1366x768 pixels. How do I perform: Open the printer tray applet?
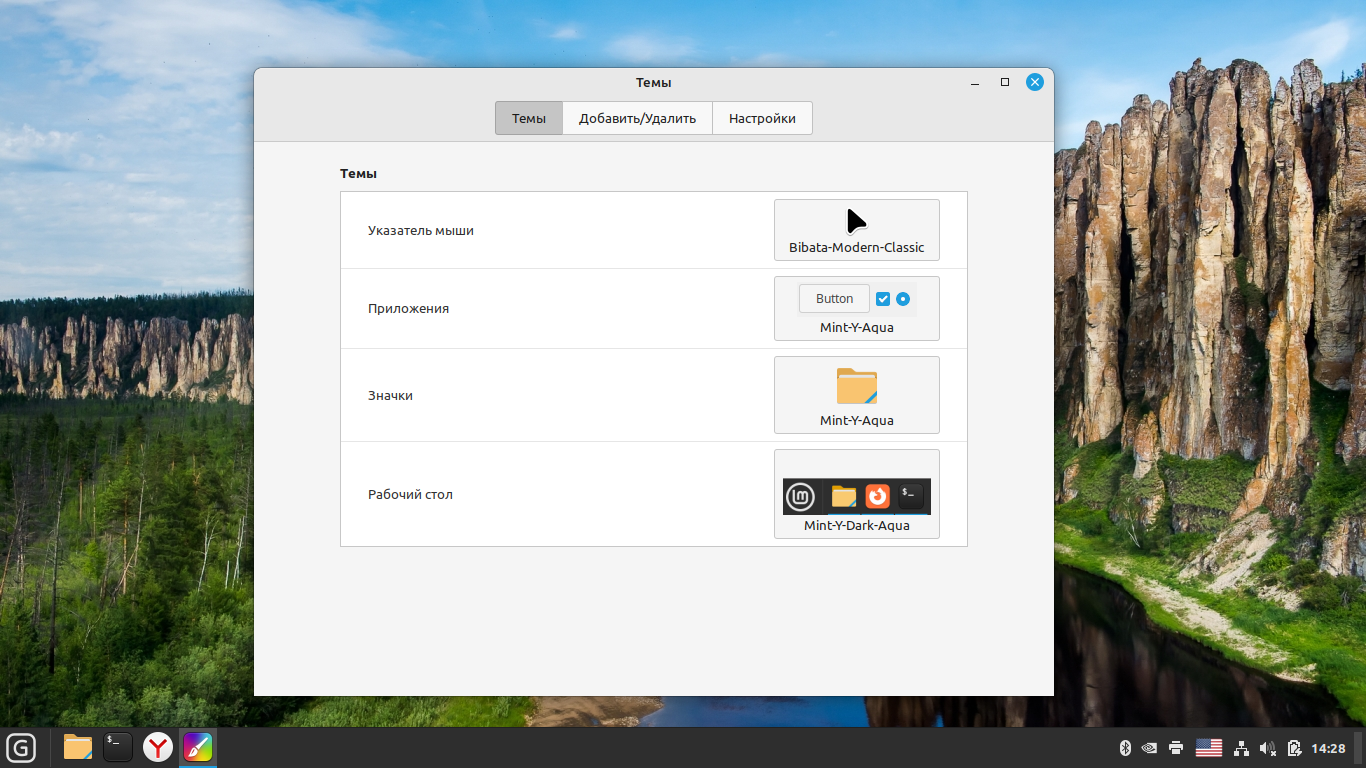(x=1176, y=748)
